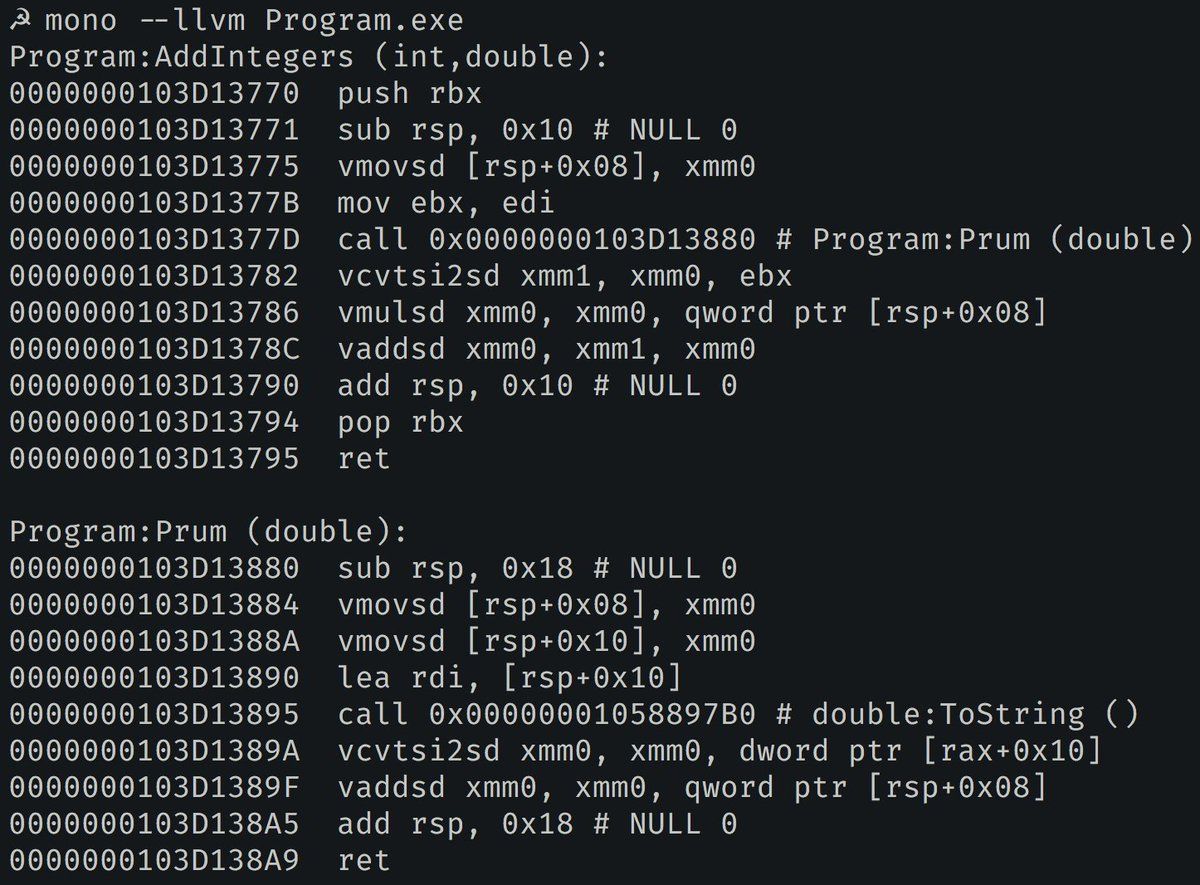1200x885 pixels.
Task: Click the 'pop rbx' instruction
Action: point(402,422)
